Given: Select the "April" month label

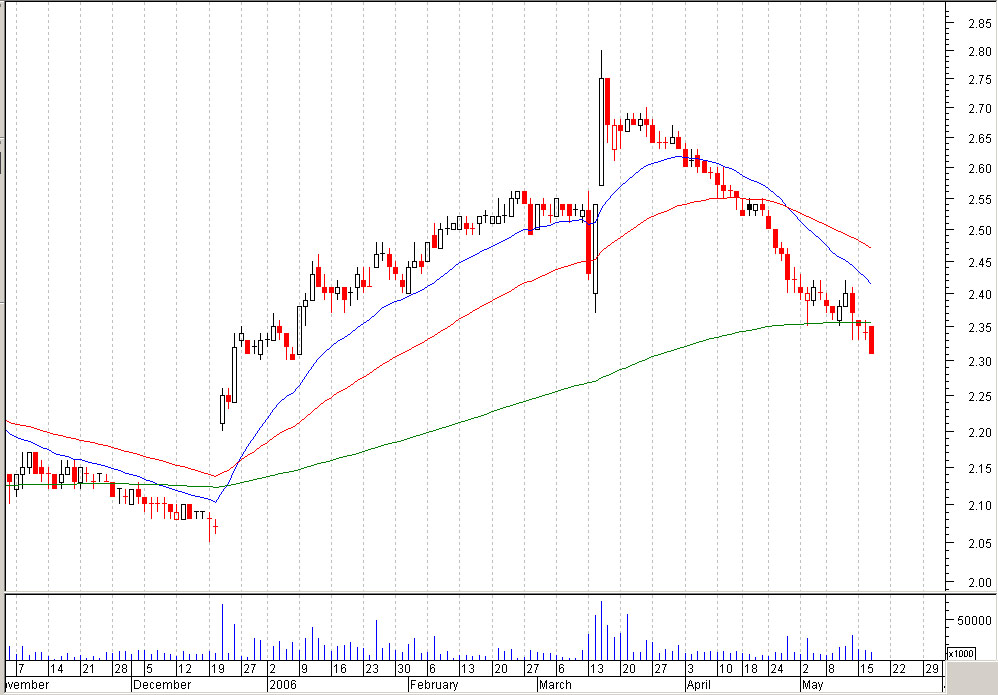Looking at the screenshot, I should (699, 685).
